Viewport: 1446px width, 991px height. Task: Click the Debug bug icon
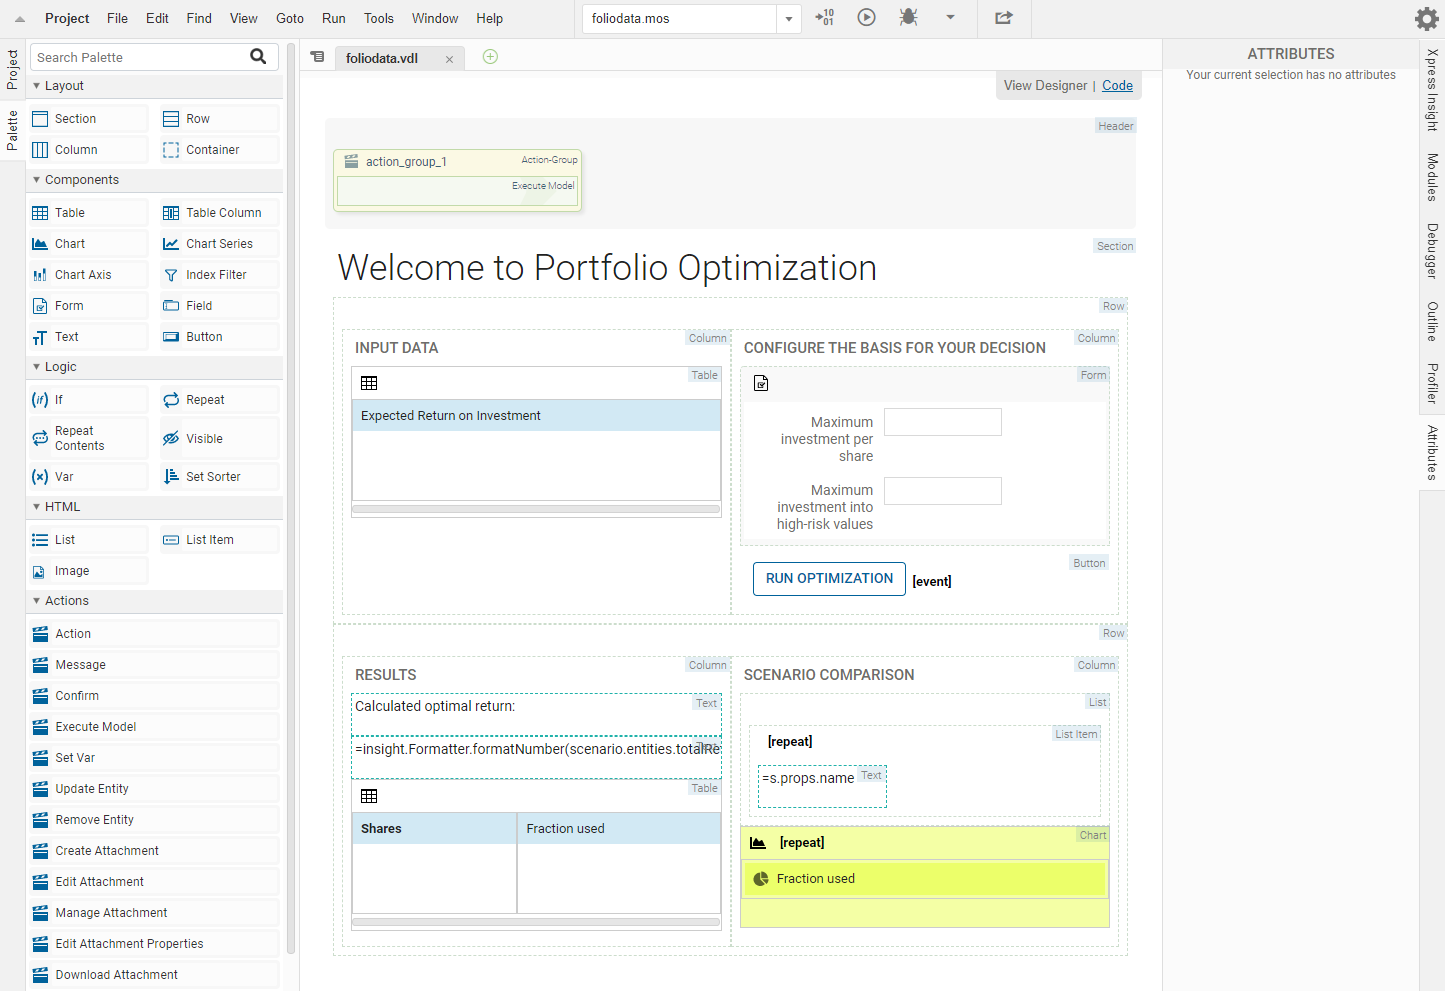pyautogui.click(x=908, y=17)
